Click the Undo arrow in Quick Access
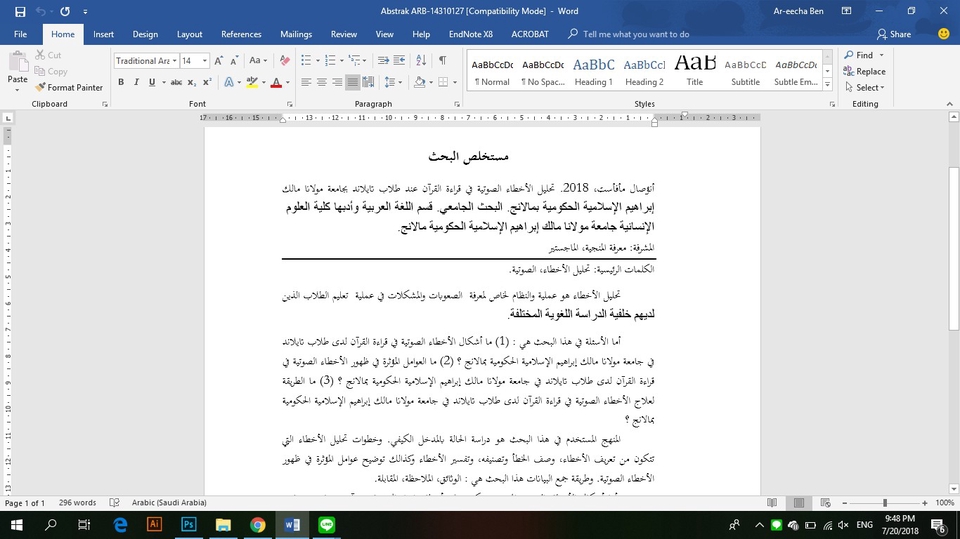The image size is (960, 539). (x=40, y=11)
